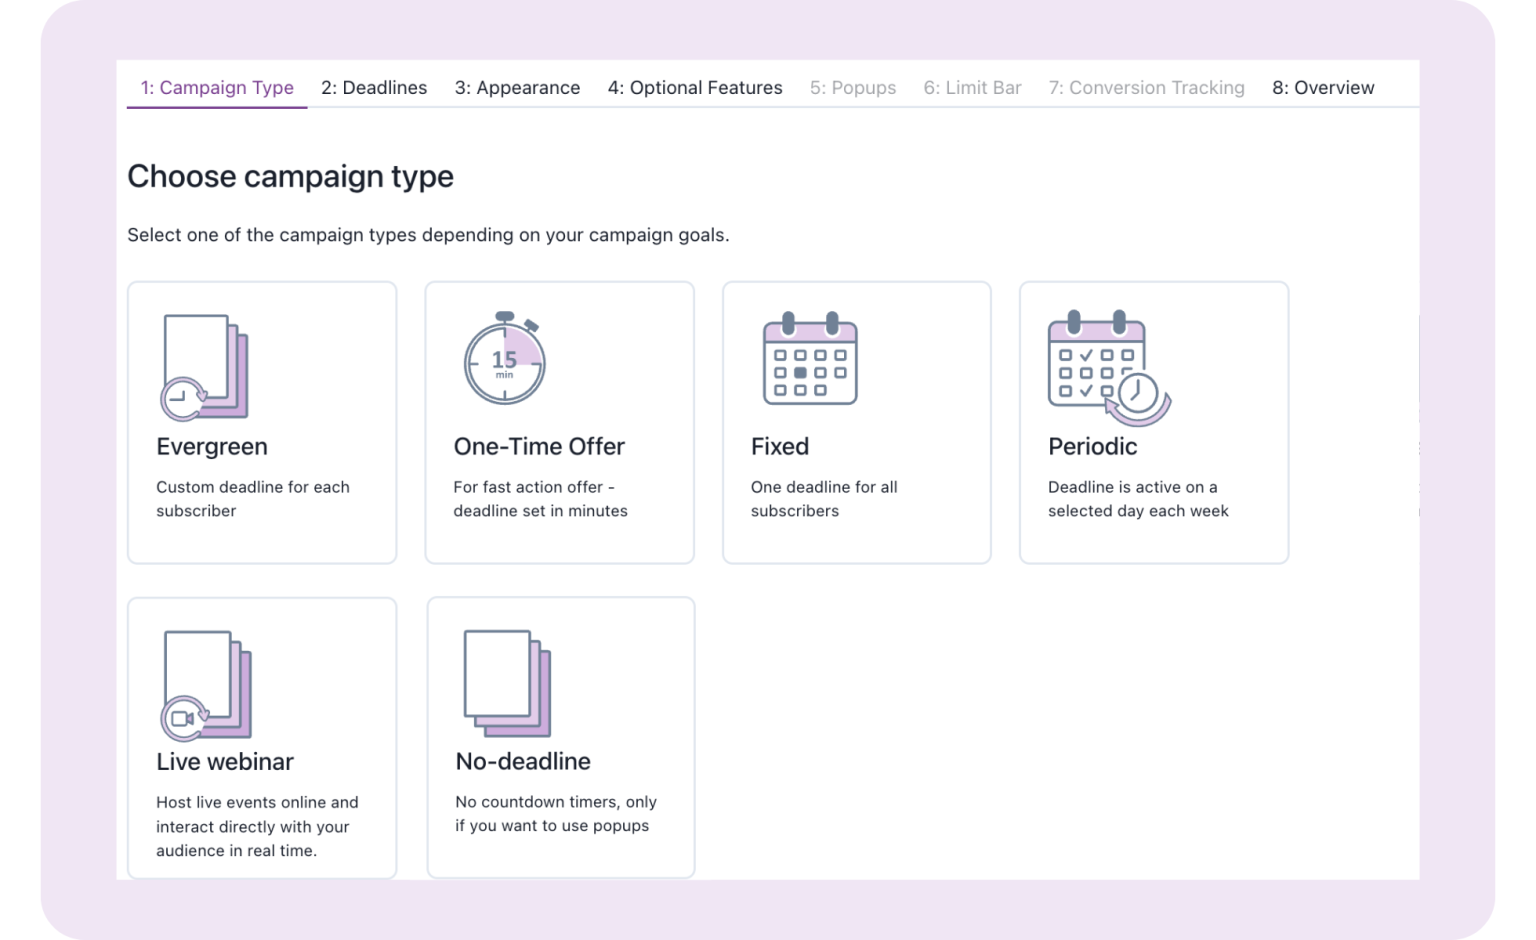Pick the Periodic campaign title
The width and height of the screenshot is (1536, 940).
click(x=1092, y=446)
